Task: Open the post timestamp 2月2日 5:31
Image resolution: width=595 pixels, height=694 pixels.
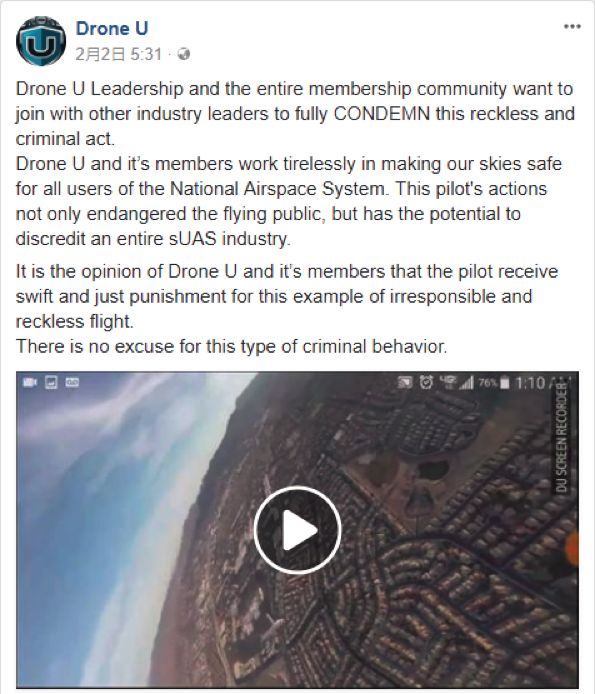Action: pyautogui.click(x=119, y=54)
